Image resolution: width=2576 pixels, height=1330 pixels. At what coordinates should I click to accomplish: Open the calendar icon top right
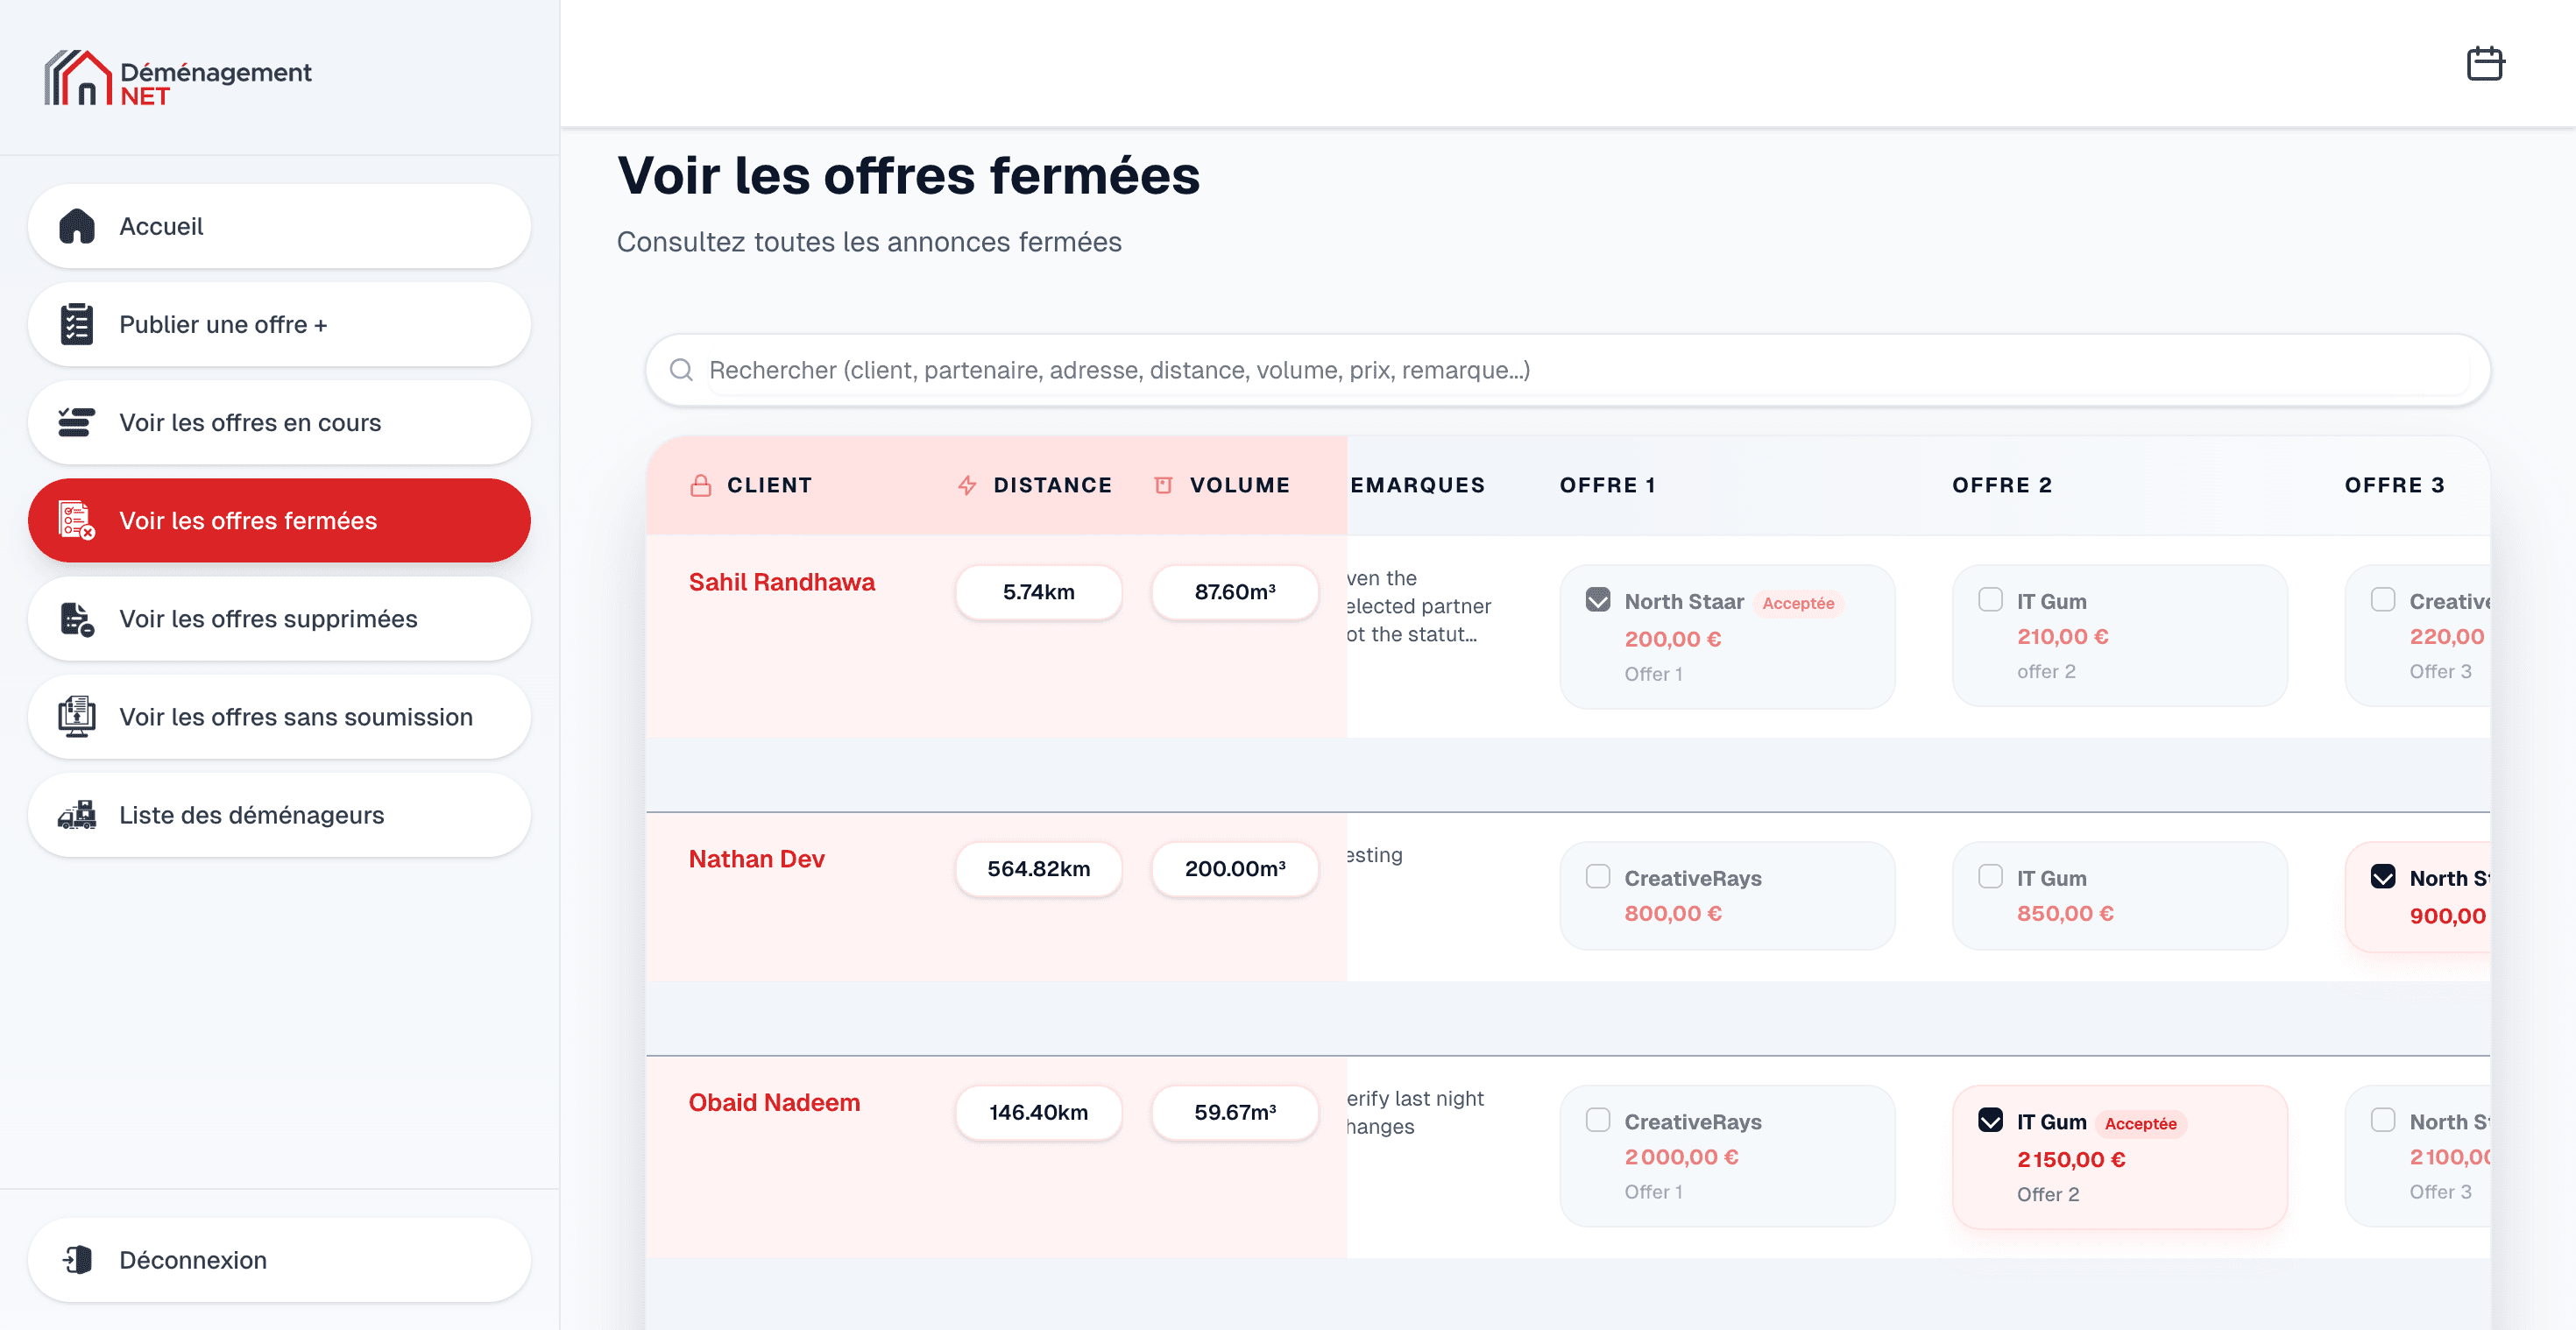coord(2486,62)
